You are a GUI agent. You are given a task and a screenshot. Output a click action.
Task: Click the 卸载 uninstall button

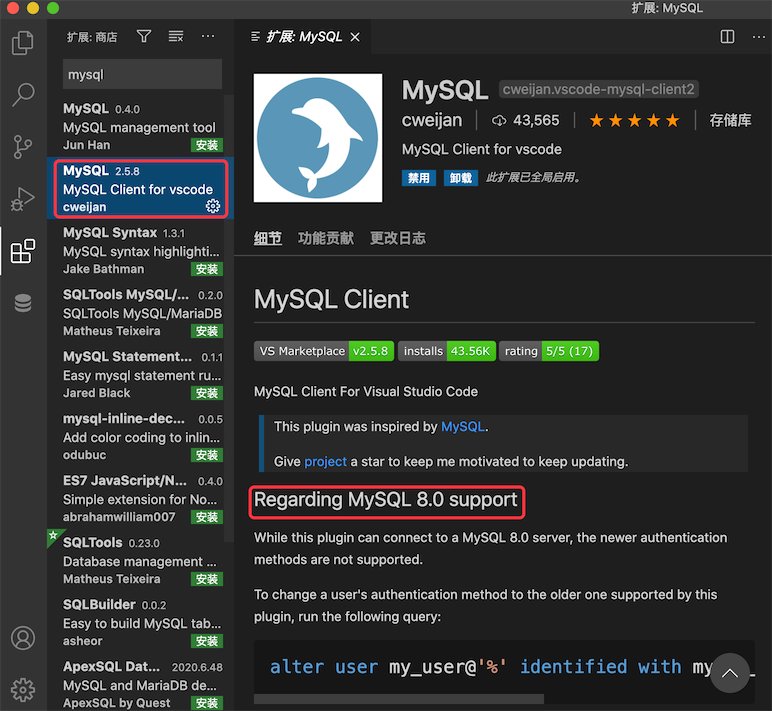click(x=460, y=177)
